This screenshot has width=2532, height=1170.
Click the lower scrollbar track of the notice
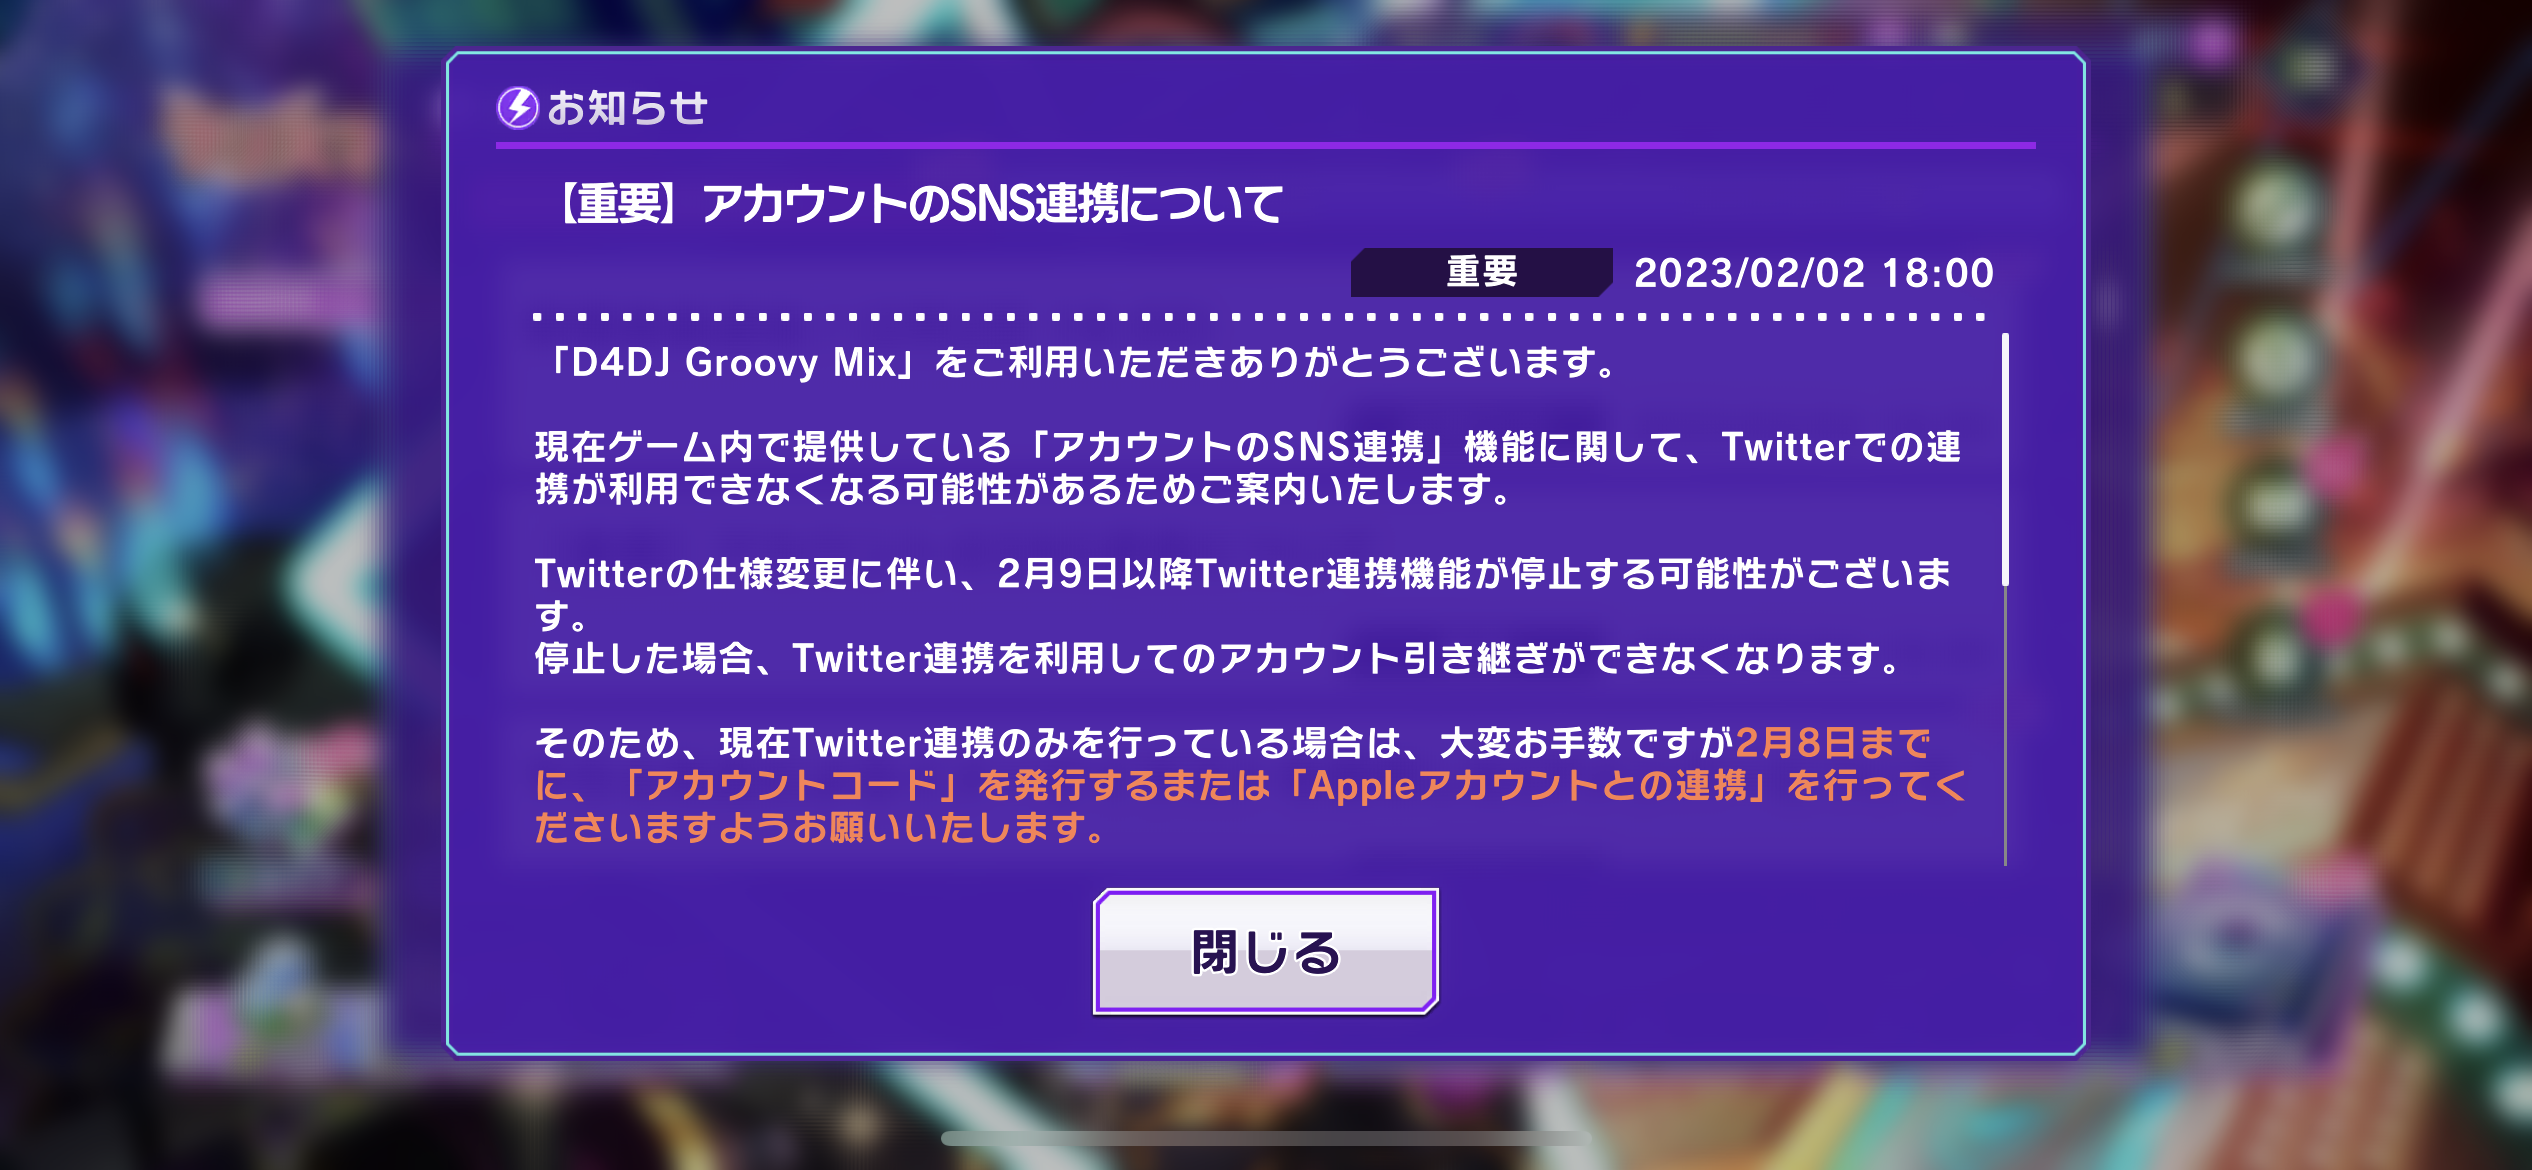point(2005,727)
